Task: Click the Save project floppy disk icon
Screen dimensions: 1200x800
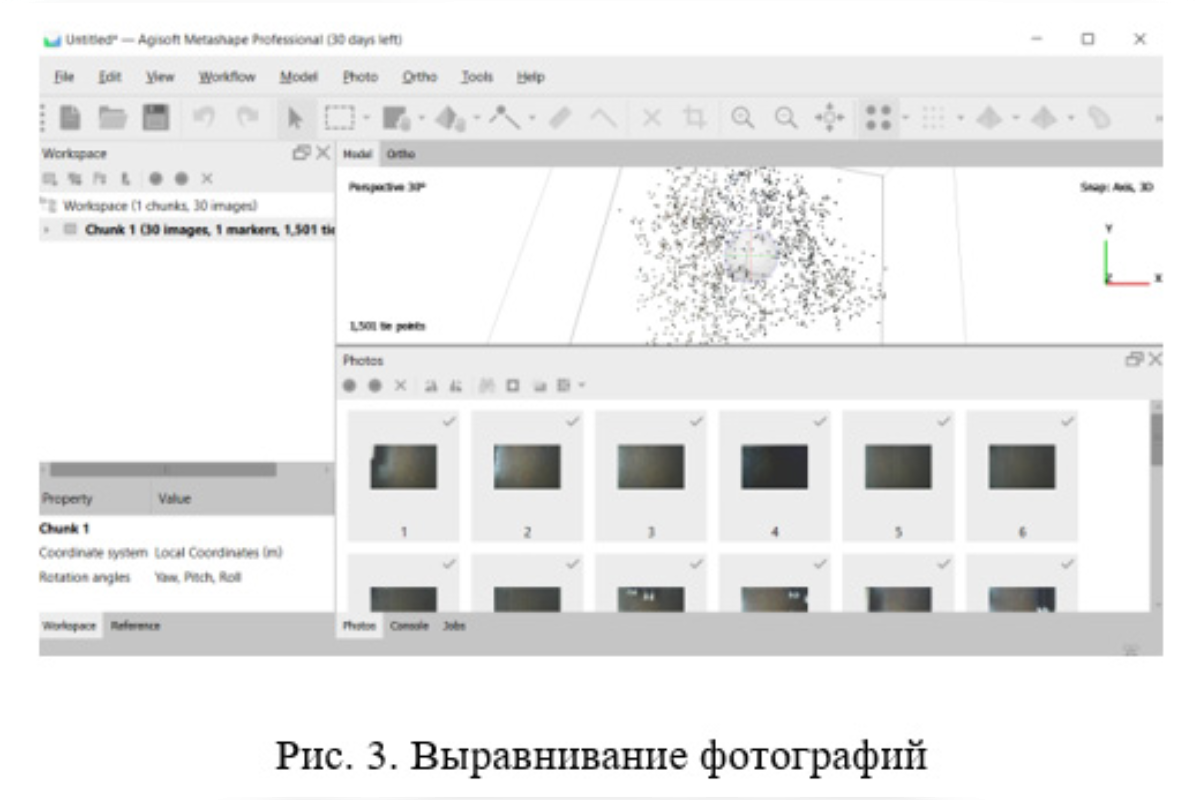Action: [x=155, y=118]
